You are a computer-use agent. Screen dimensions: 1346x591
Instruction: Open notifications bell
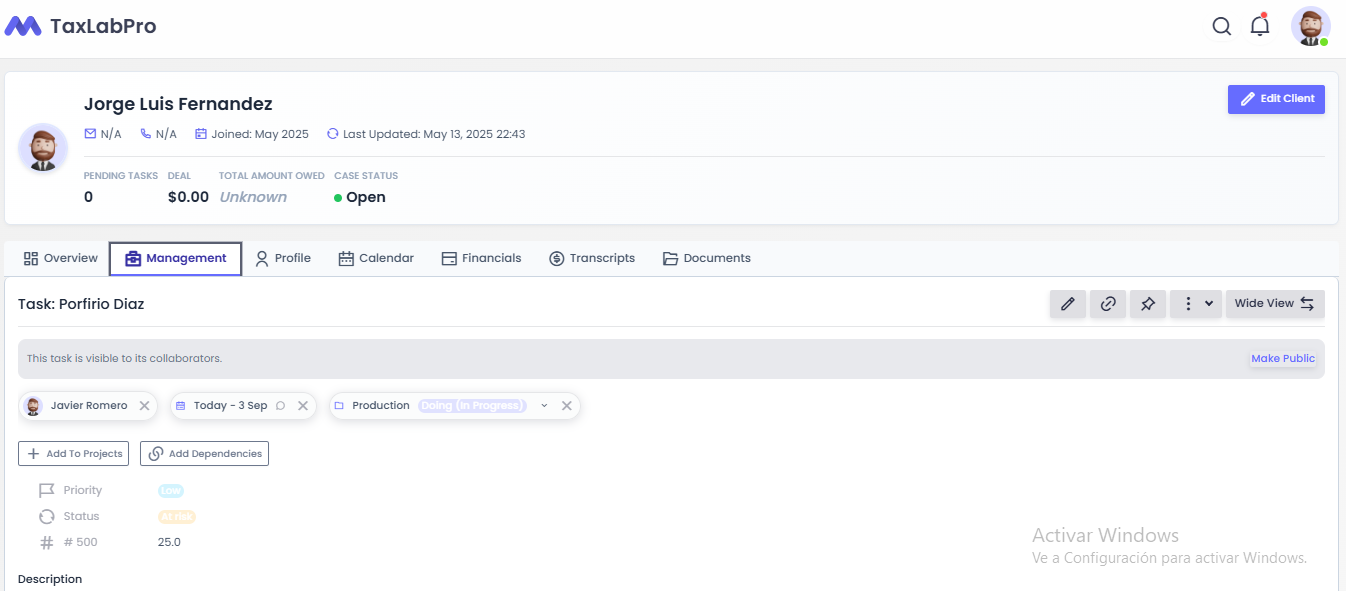pos(1260,27)
